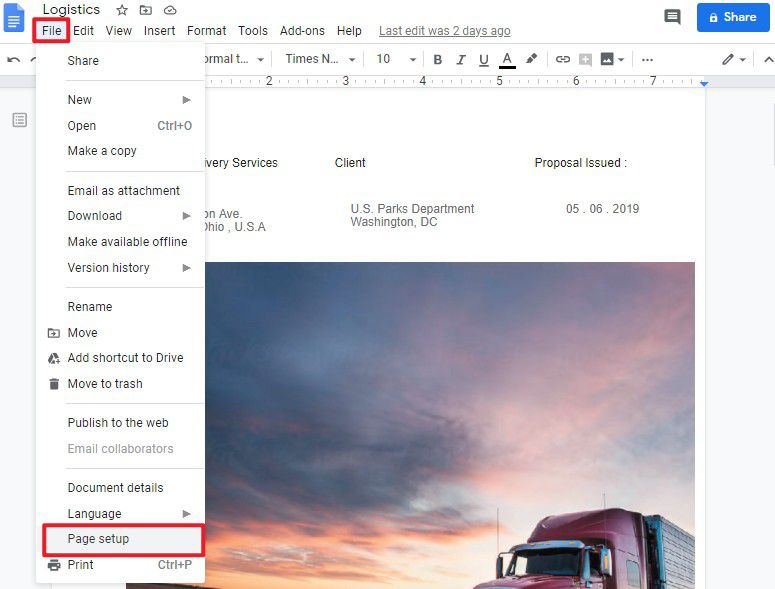Click the Add comment toolbar icon
775x589 pixels.
[585, 60]
